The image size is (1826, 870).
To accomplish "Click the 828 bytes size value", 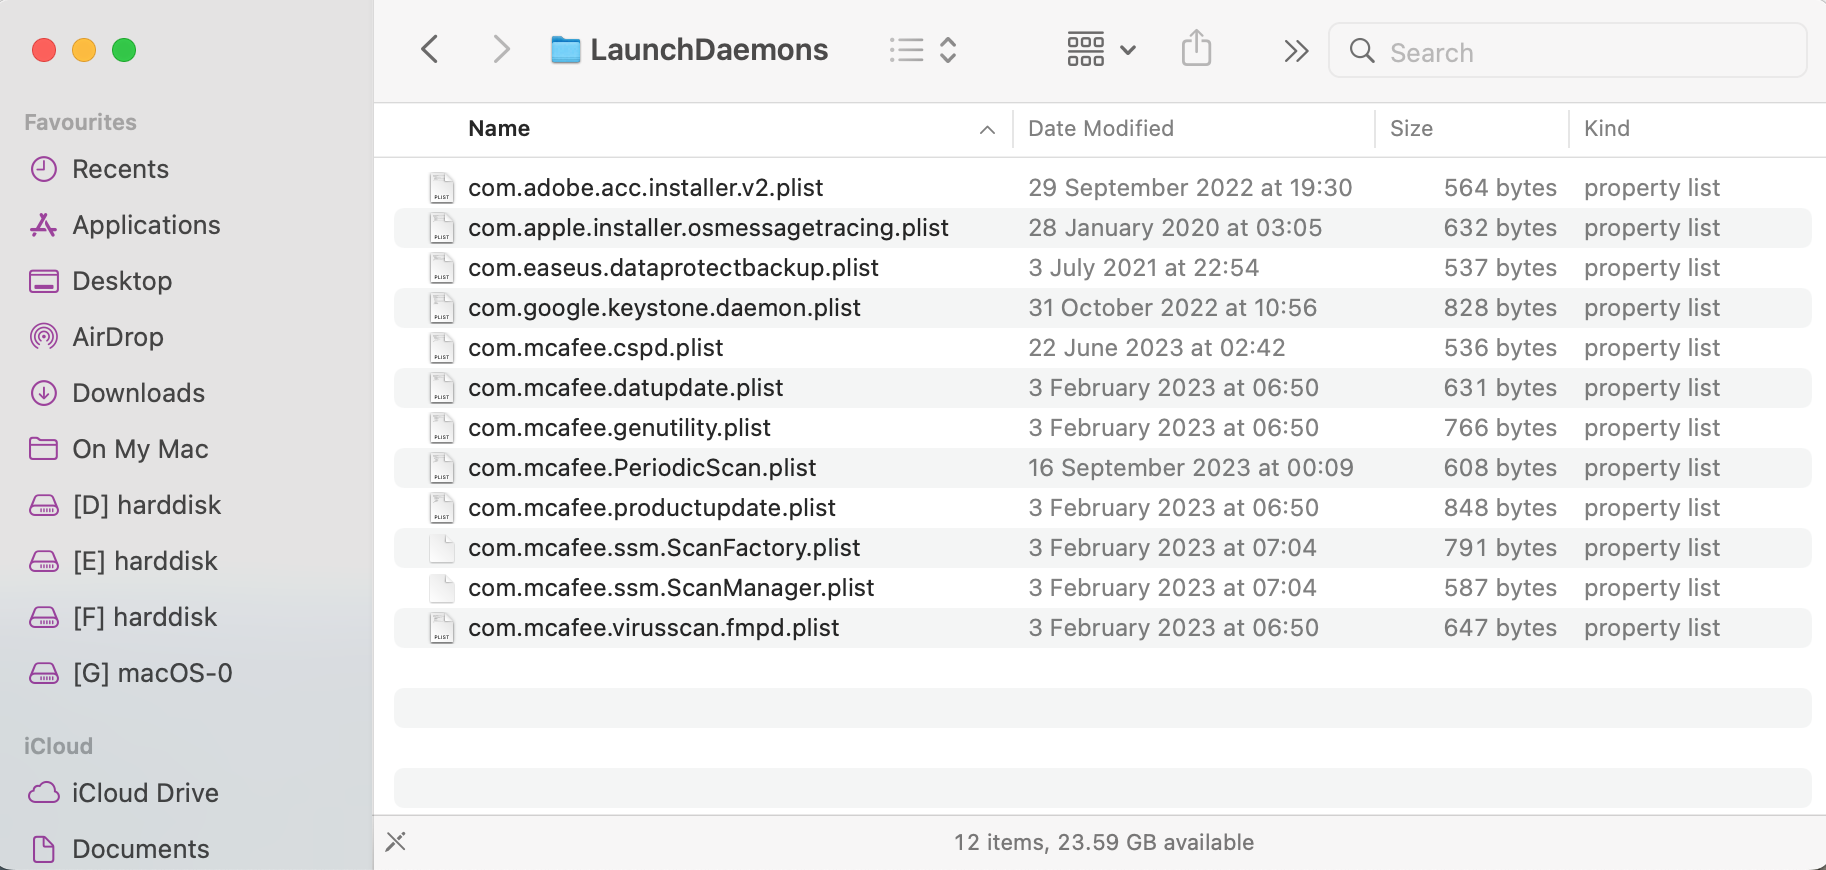I will [1500, 308].
